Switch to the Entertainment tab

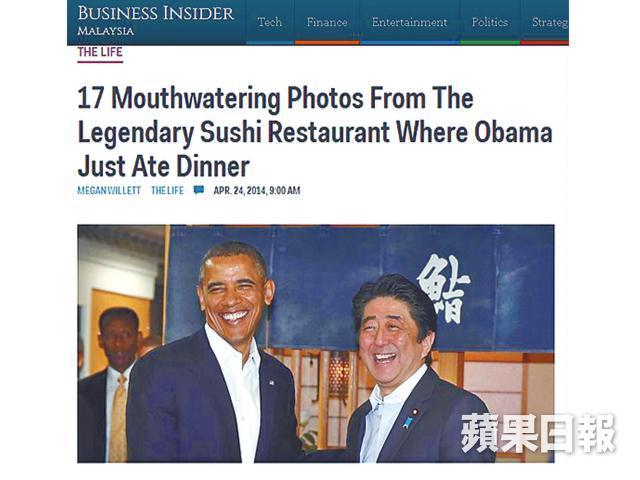[409, 22]
